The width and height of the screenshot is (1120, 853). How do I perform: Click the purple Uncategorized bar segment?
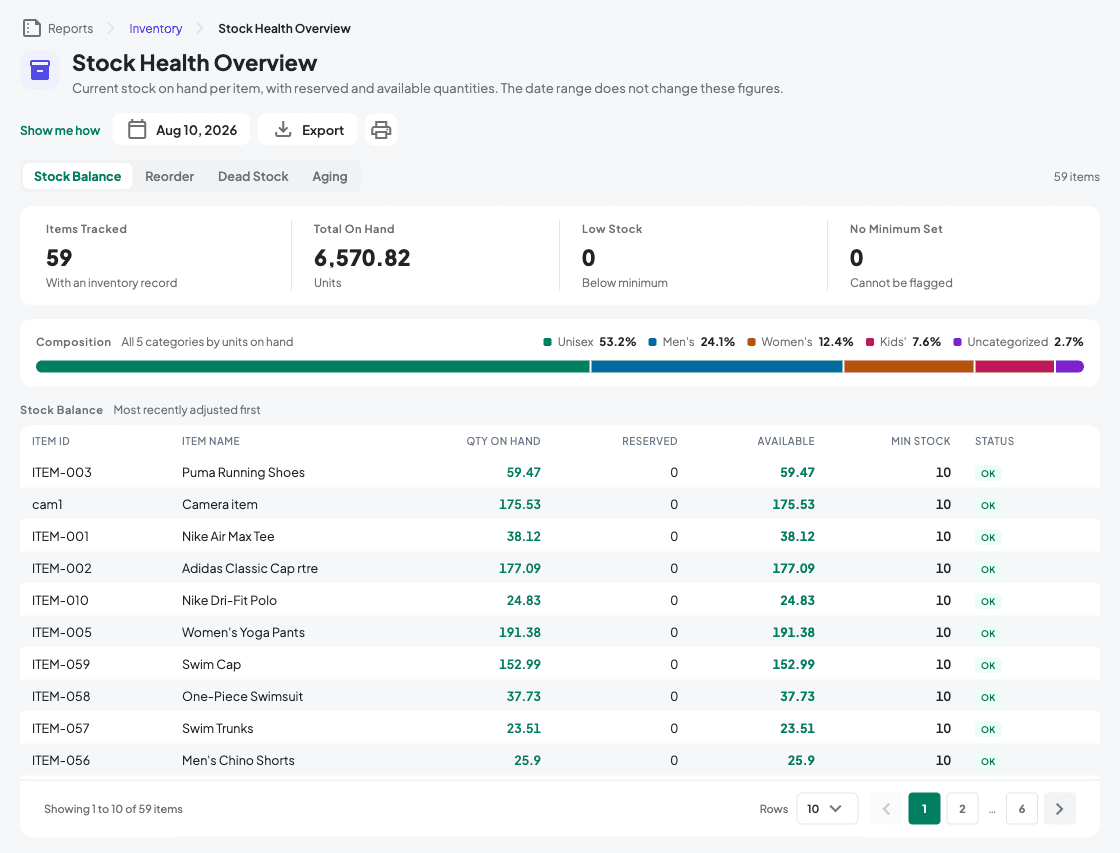tap(1070, 366)
